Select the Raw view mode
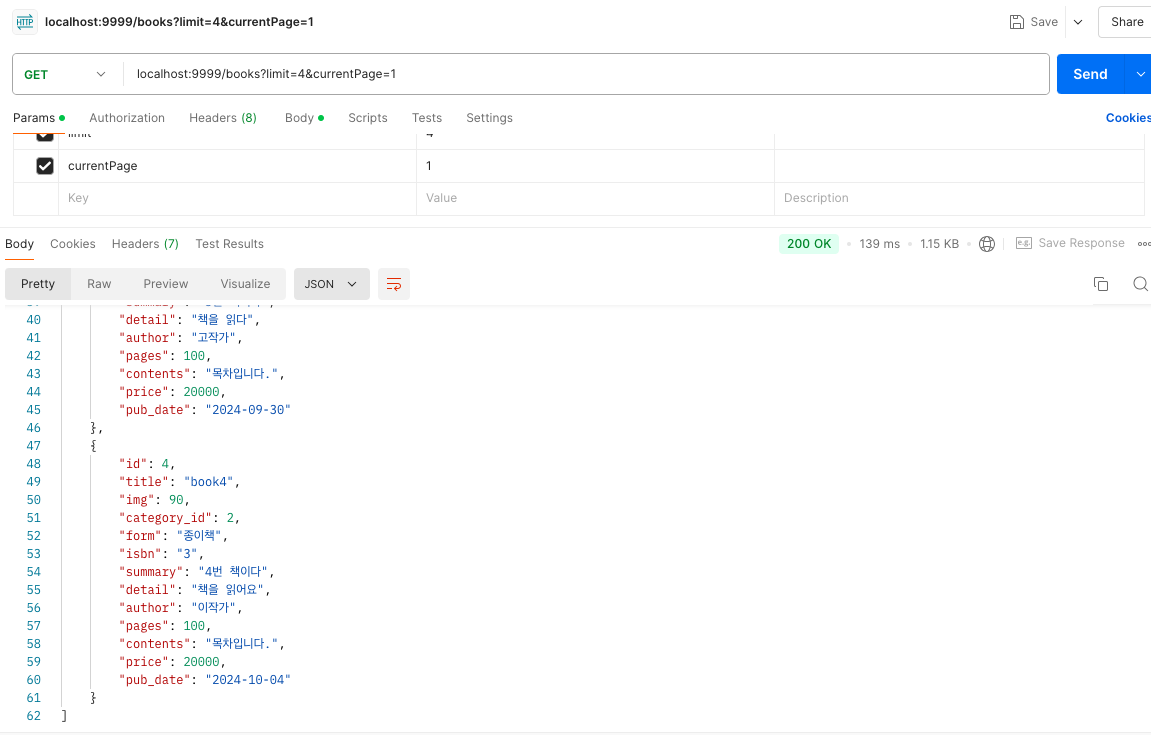 (99, 284)
